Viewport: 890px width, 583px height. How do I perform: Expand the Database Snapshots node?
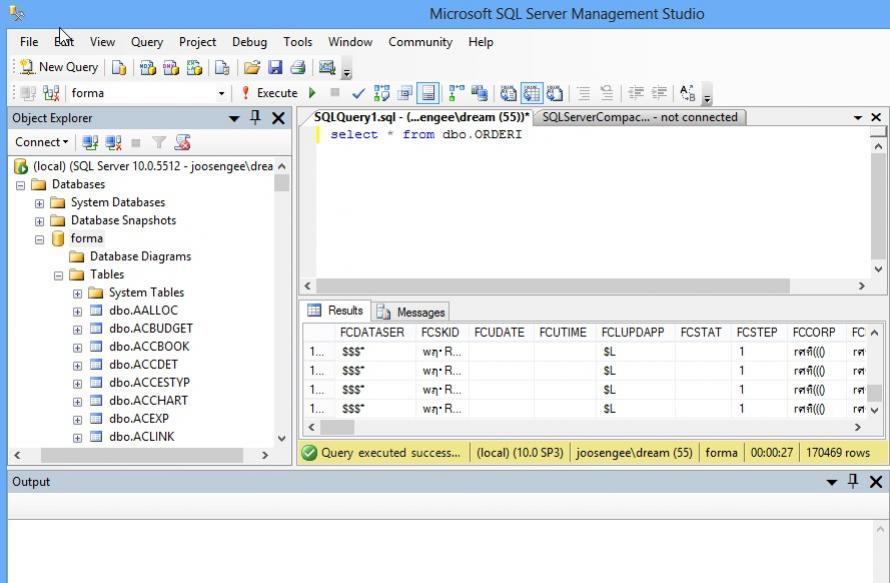39,221
